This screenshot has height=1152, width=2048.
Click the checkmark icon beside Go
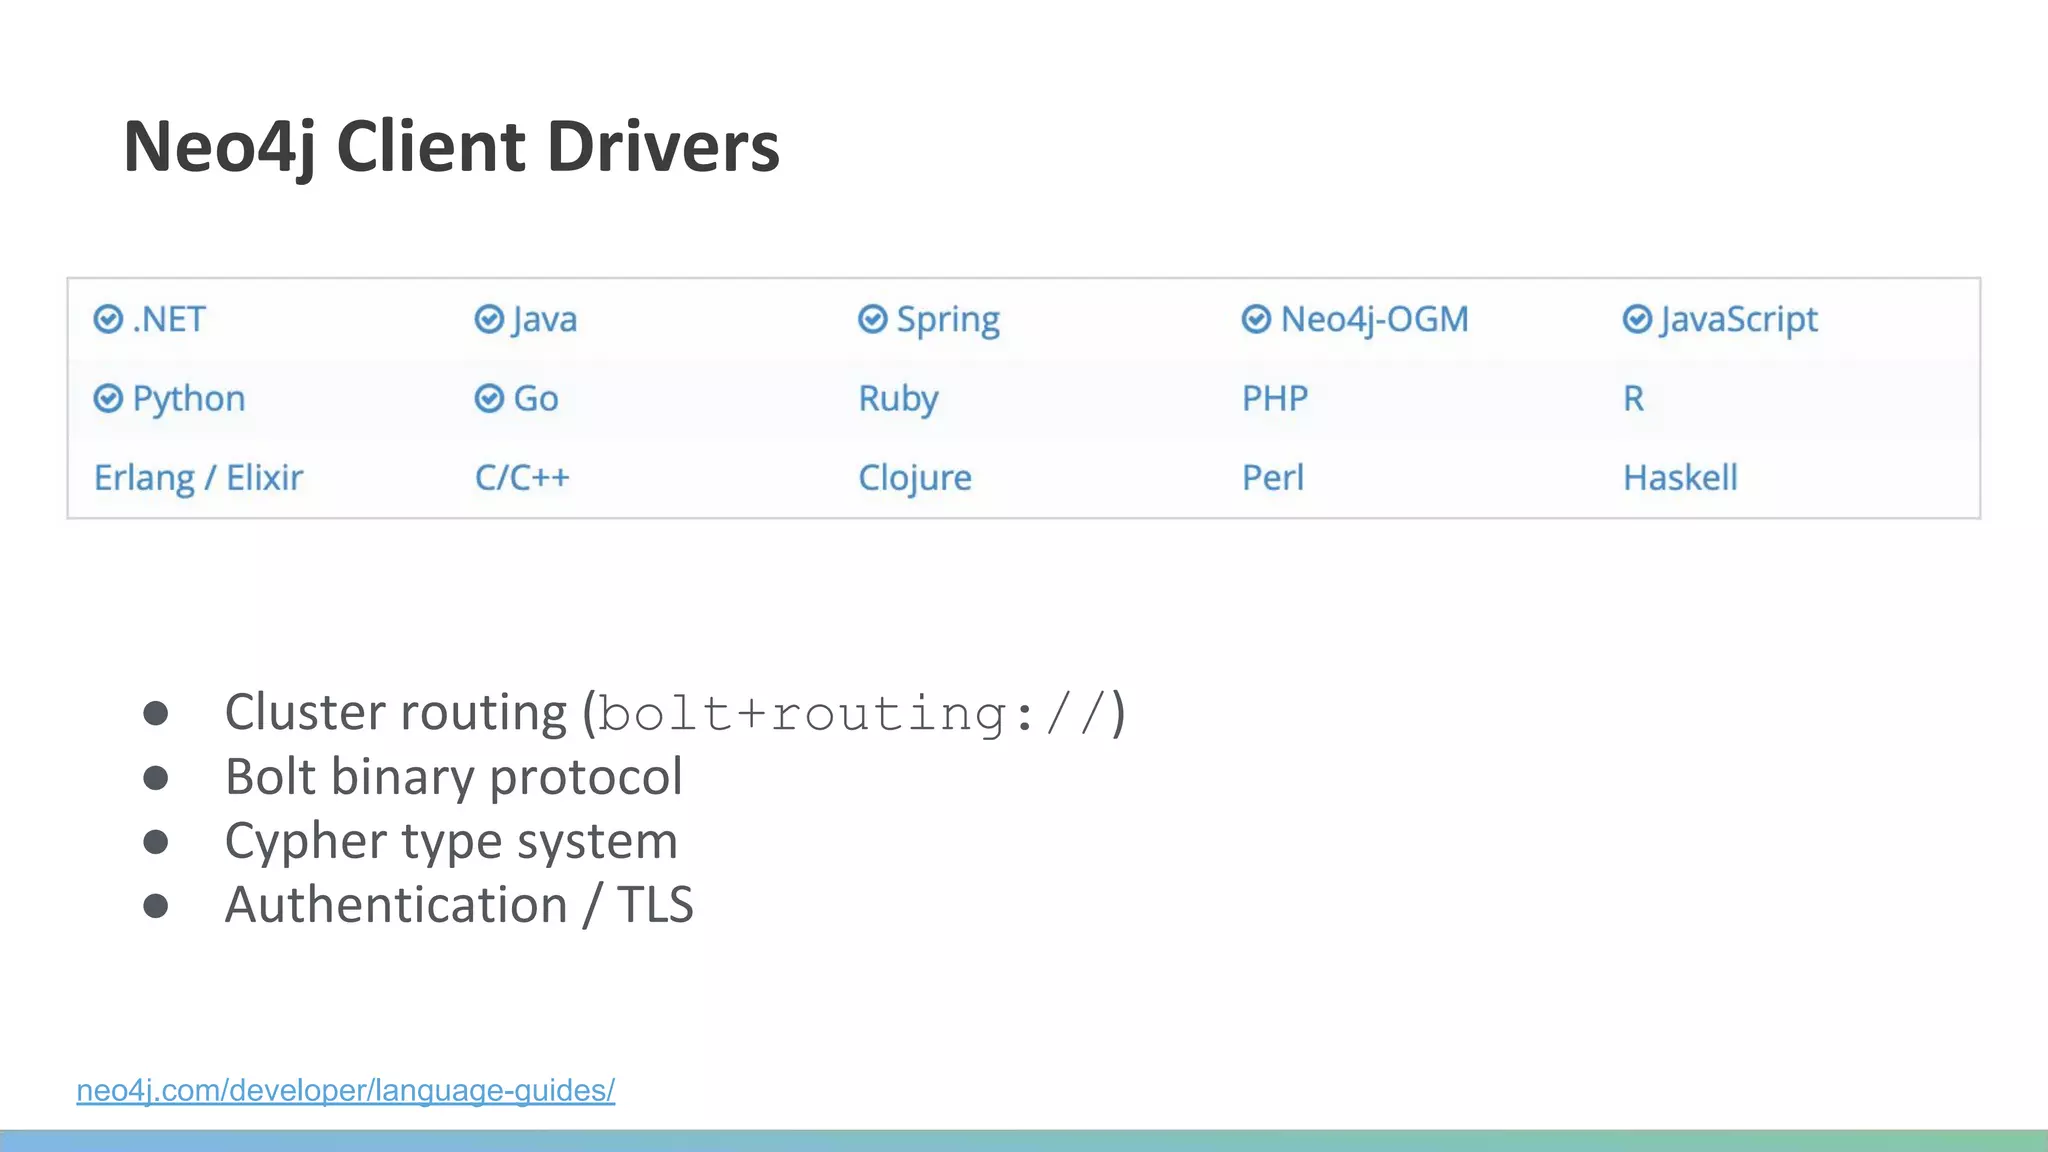[489, 398]
